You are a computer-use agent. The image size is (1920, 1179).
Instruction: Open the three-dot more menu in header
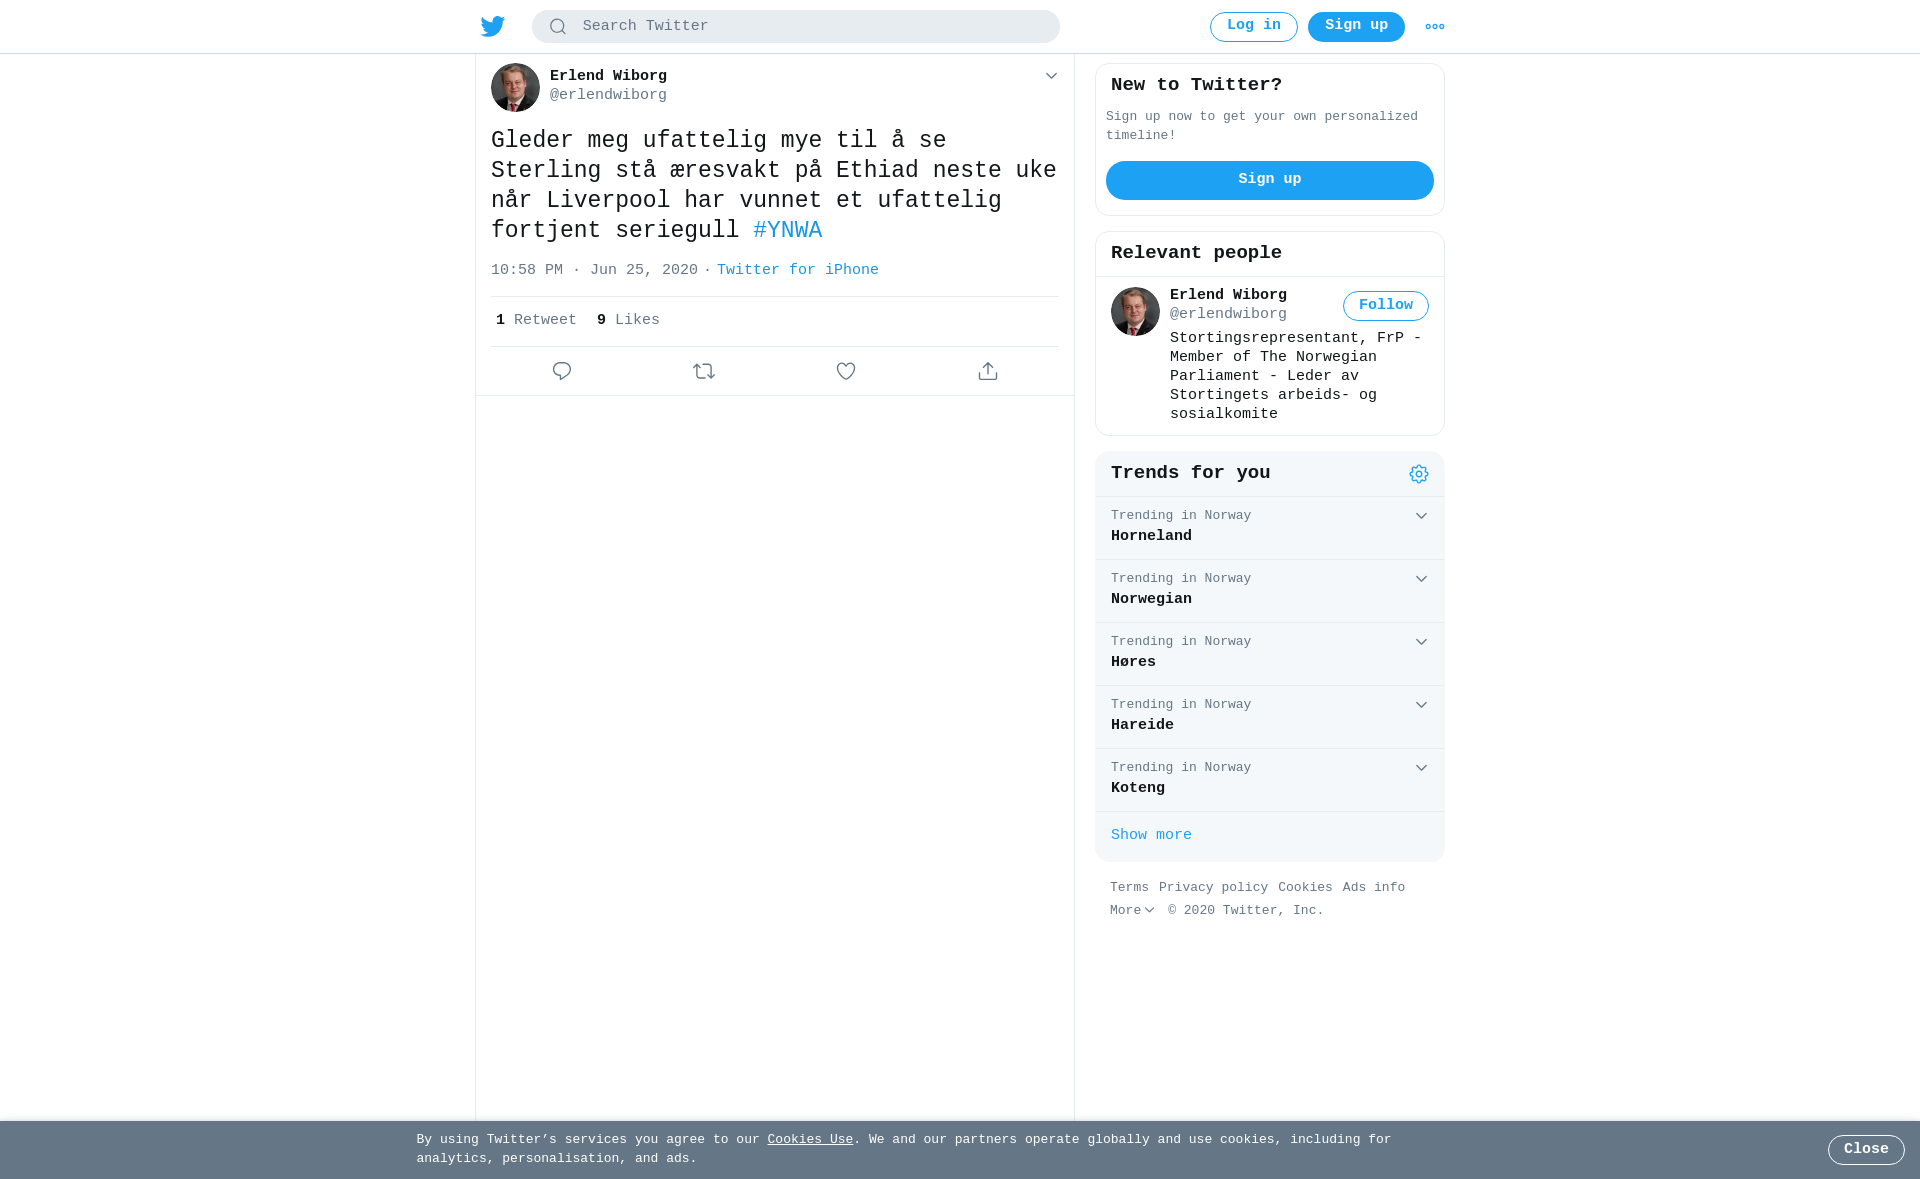(1435, 27)
